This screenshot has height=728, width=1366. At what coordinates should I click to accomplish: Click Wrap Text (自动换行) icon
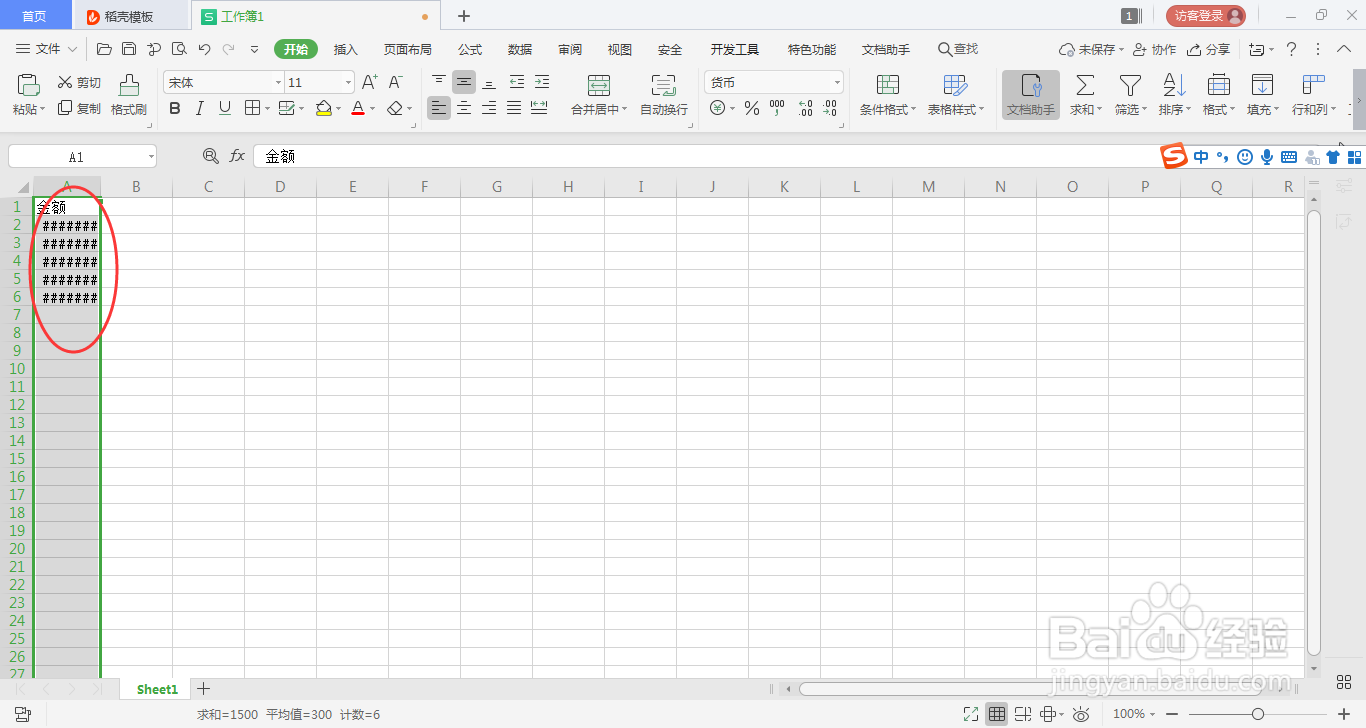point(664,96)
